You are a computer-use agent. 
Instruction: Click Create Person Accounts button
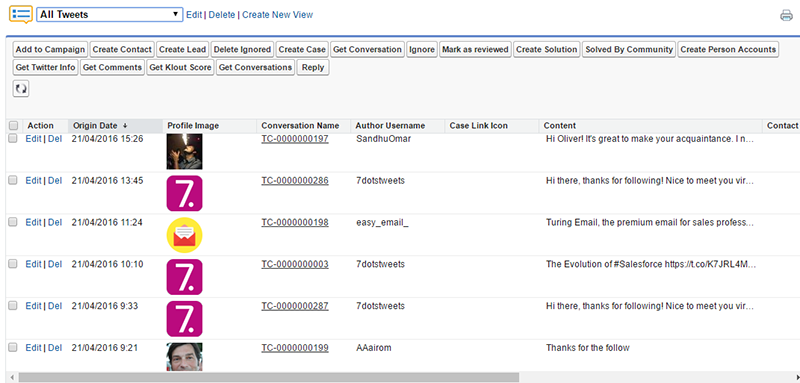point(728,49)
